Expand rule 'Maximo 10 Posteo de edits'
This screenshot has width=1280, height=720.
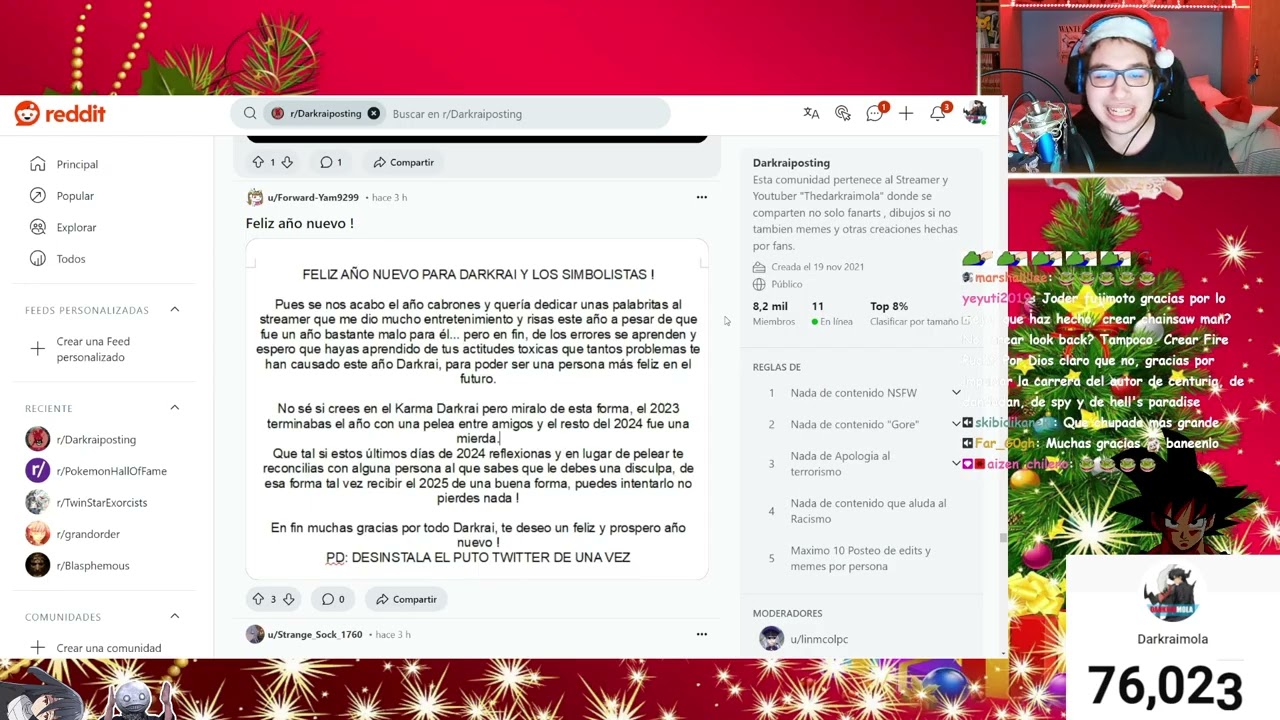861,558
